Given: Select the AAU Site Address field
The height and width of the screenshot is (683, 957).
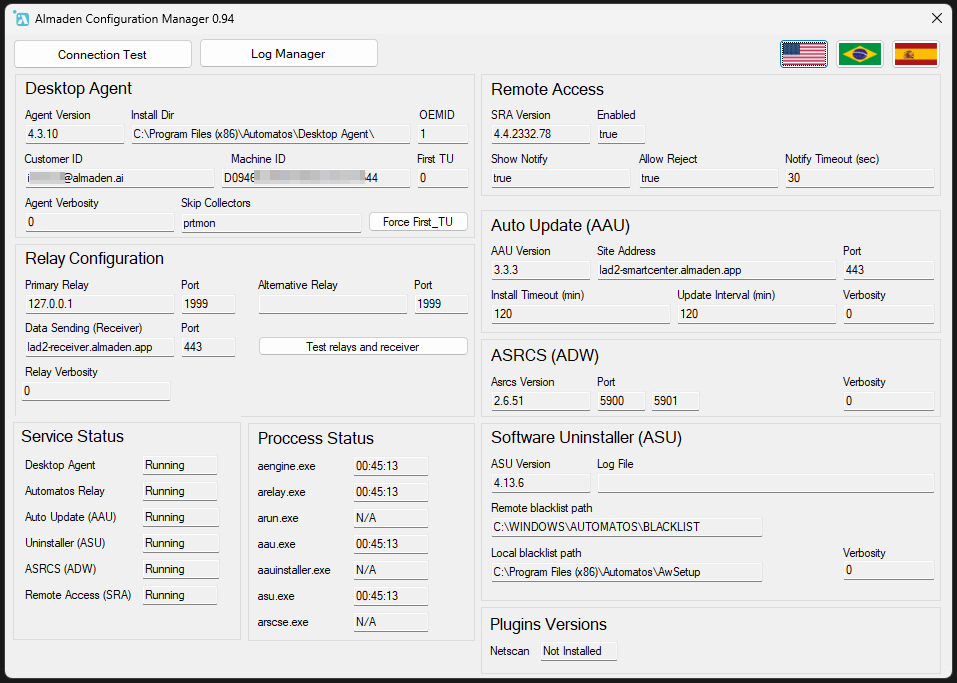Looking at the screenshot, I should (712, 269).
